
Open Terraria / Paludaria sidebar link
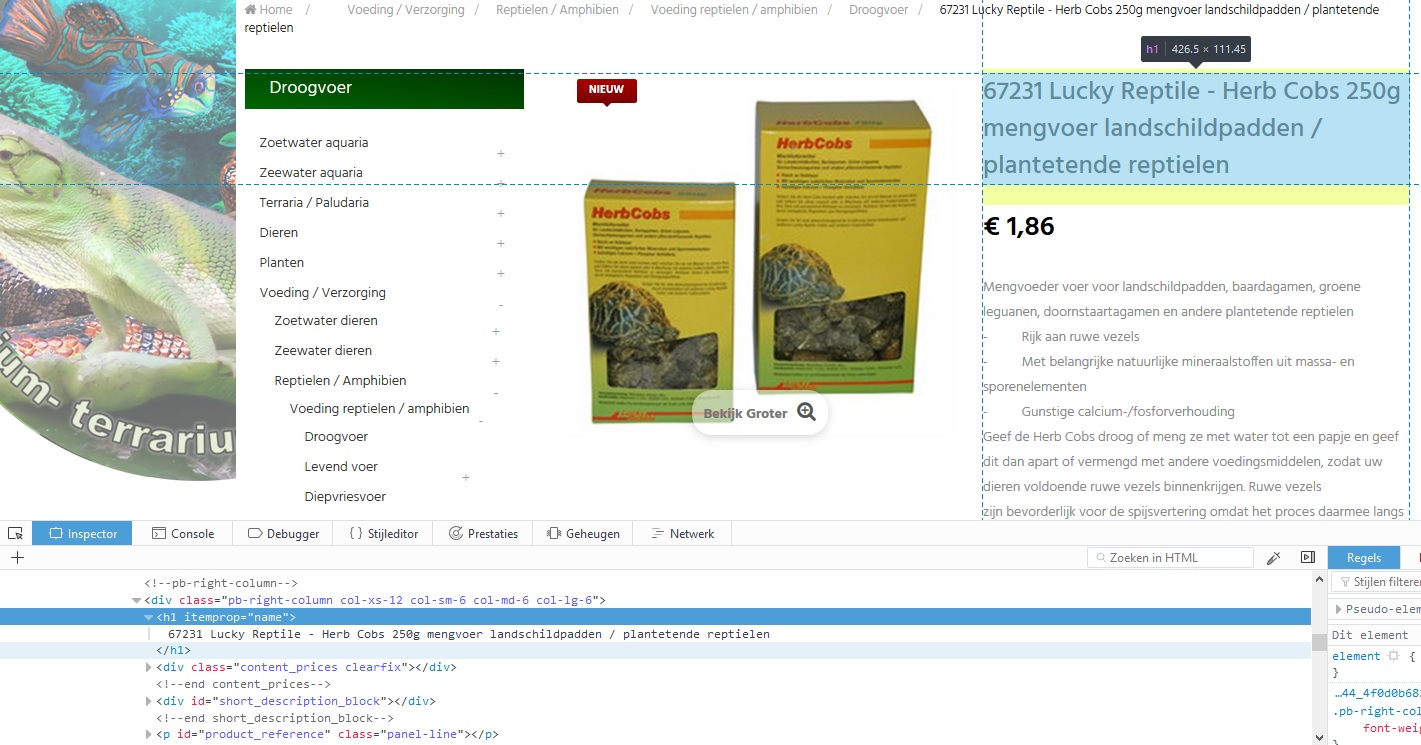pos(314,203)
